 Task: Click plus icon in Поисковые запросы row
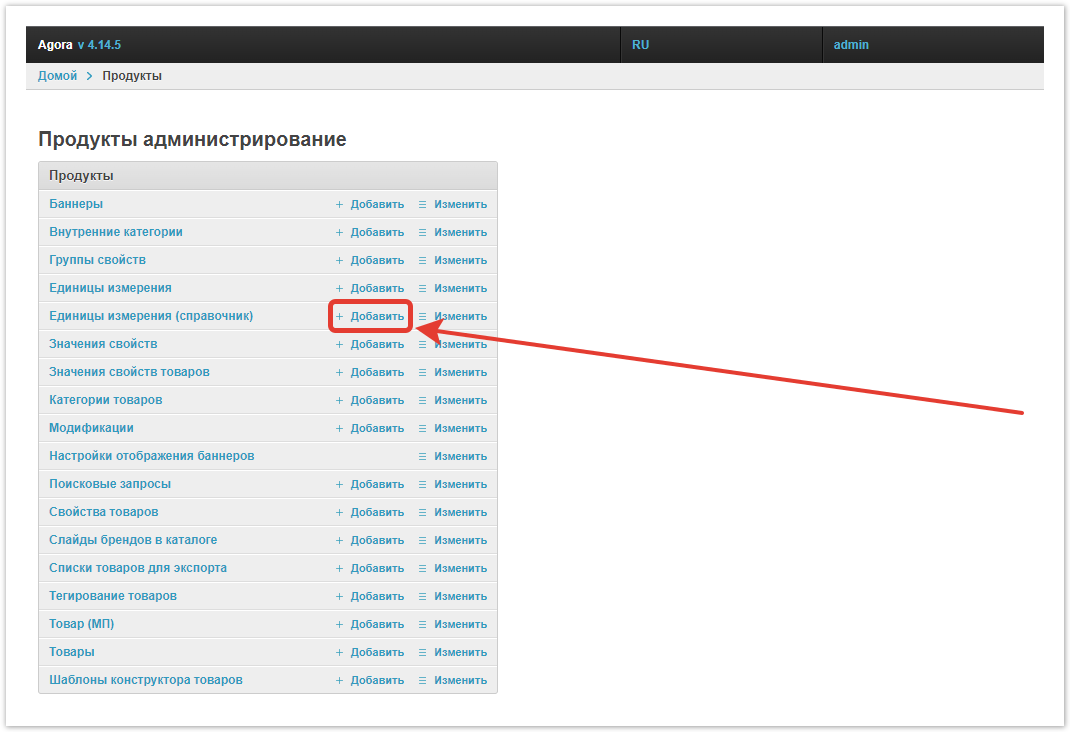tap(339, 484)
